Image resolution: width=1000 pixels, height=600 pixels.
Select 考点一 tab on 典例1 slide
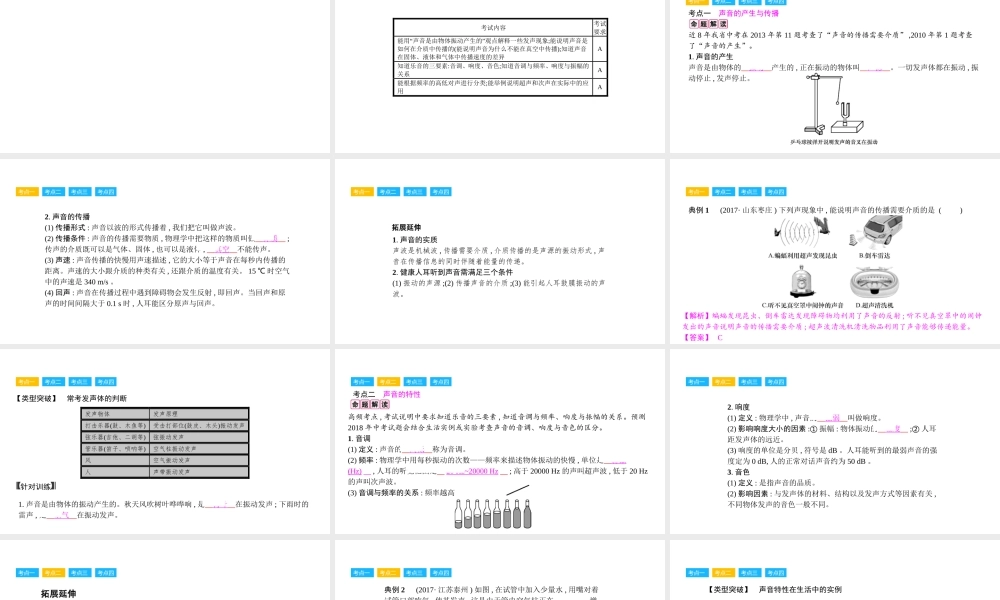click(x=696, y=192)
